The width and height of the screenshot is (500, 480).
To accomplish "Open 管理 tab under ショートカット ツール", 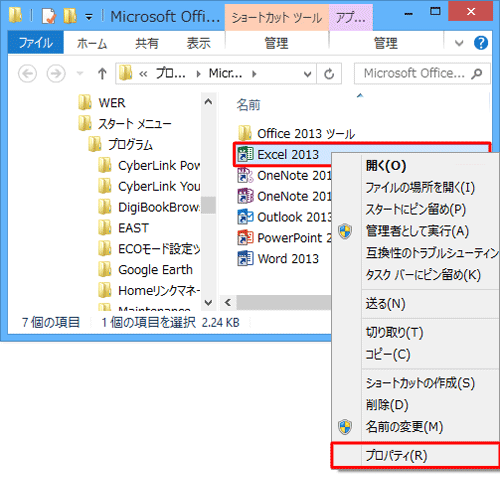I will click(276, 43).
